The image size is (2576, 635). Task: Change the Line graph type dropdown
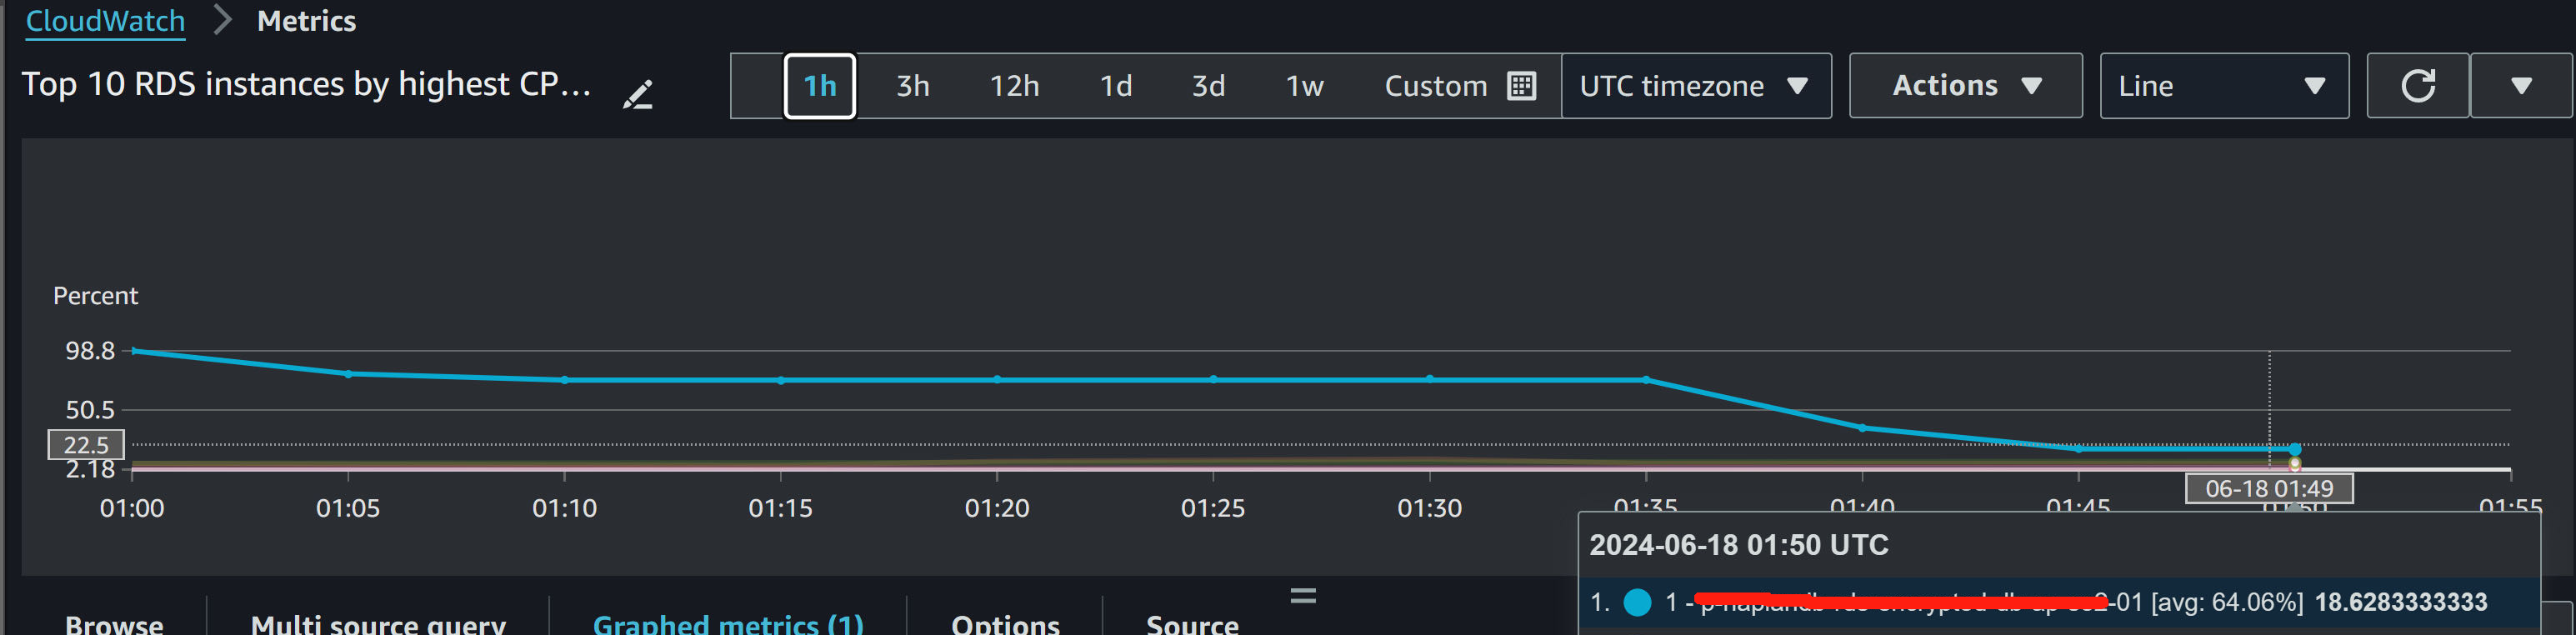2224,86
